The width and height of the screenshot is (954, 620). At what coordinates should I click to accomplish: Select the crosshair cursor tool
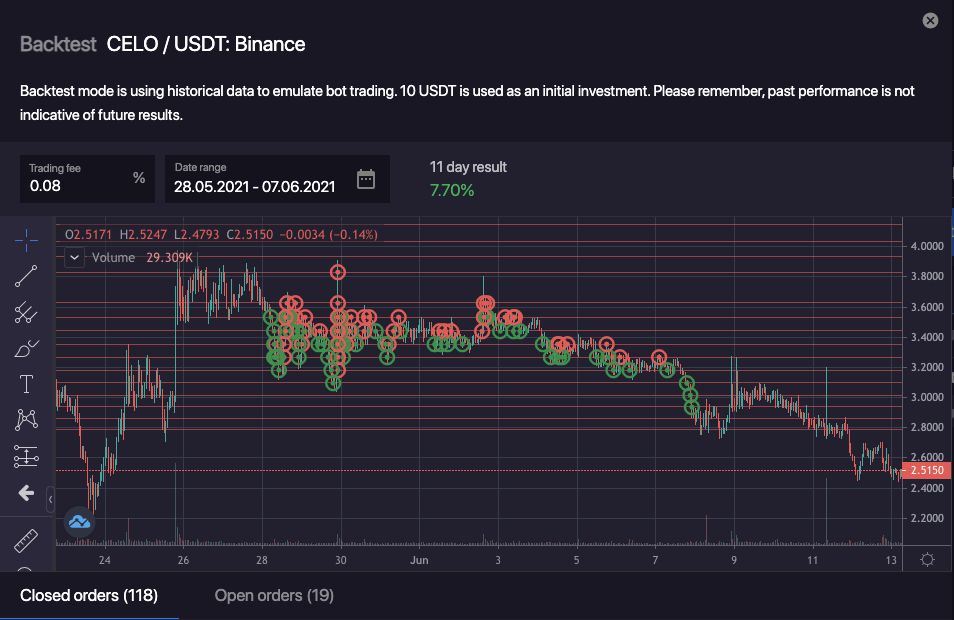coord(26,240)
